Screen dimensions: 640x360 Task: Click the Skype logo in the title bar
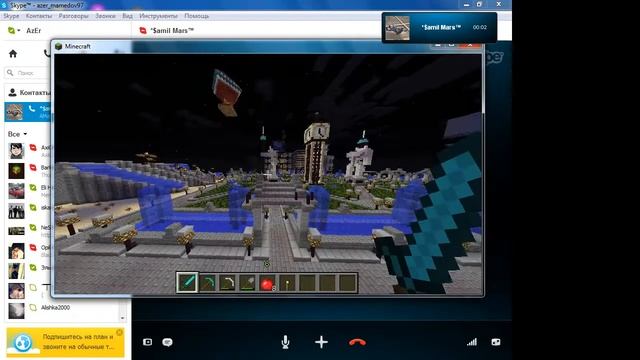click(4, 5)
